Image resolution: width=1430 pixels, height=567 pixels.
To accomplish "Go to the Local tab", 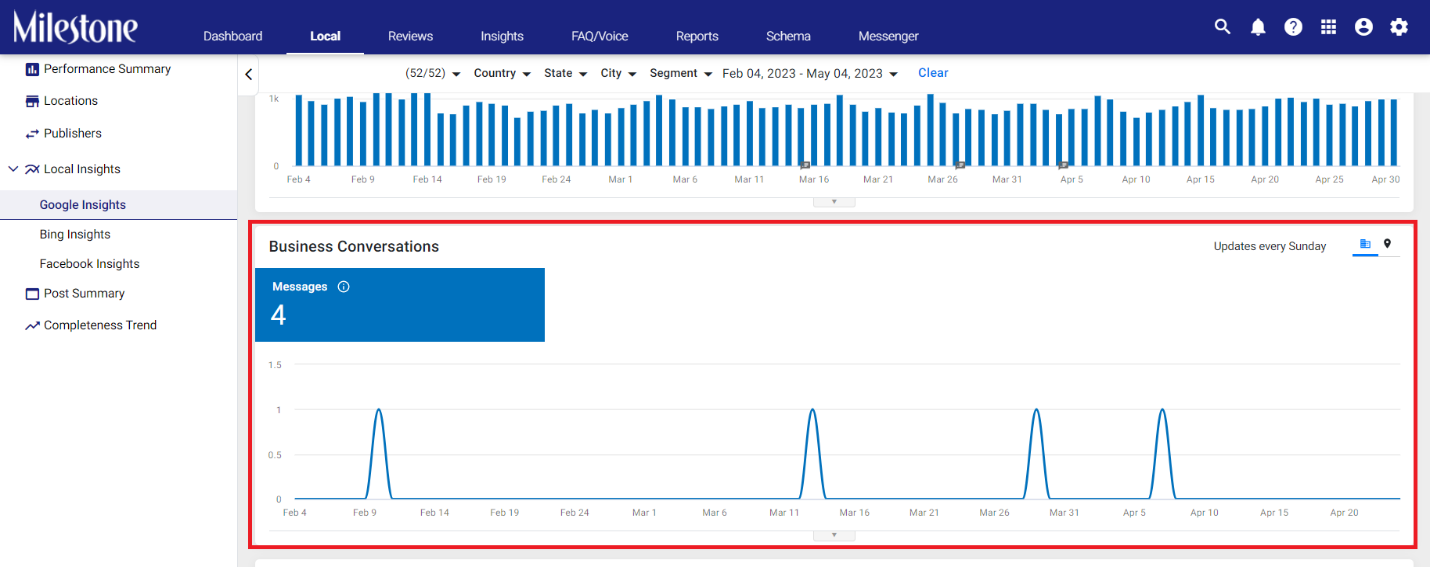I will 325,36.
